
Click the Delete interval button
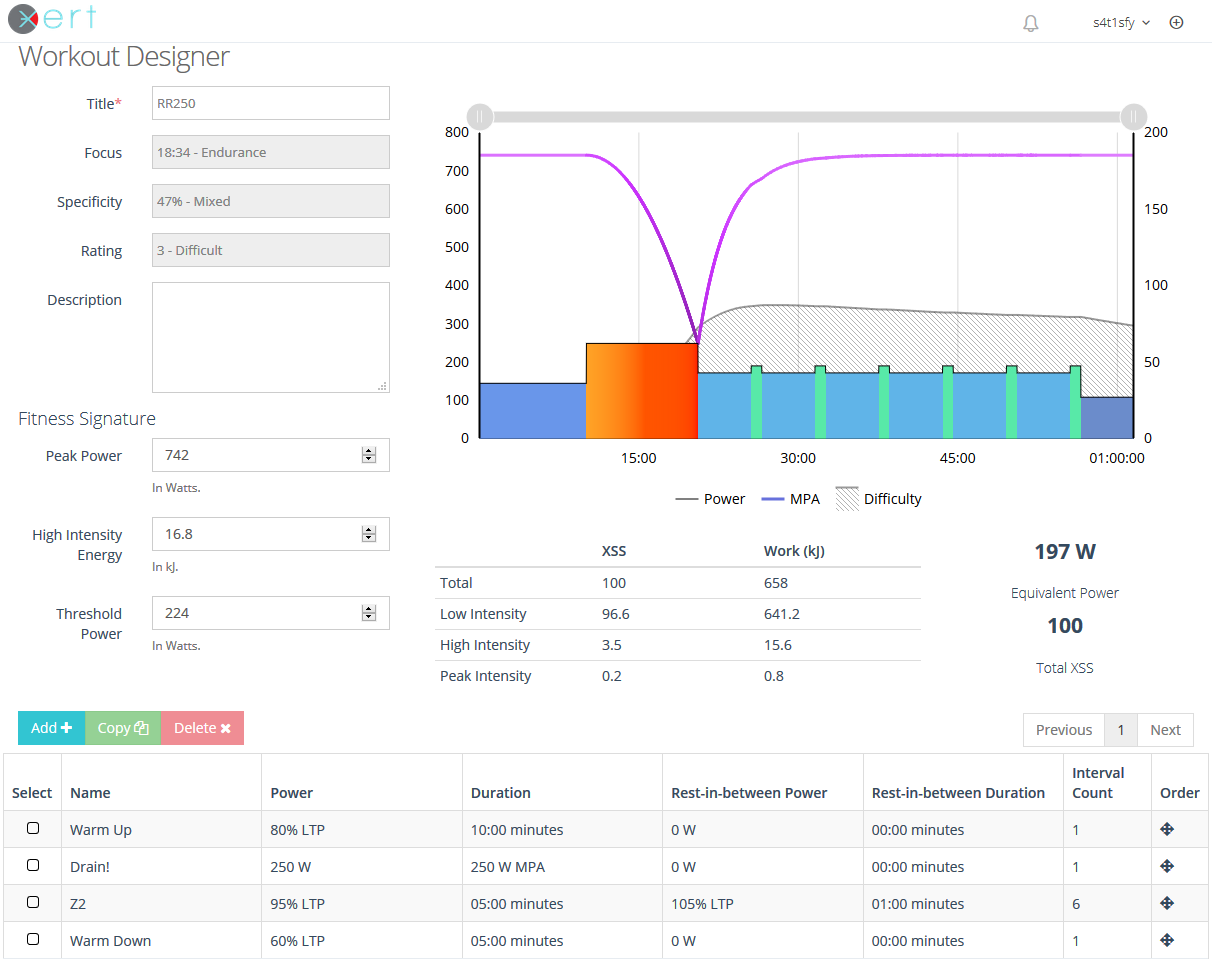pos(202,728)
